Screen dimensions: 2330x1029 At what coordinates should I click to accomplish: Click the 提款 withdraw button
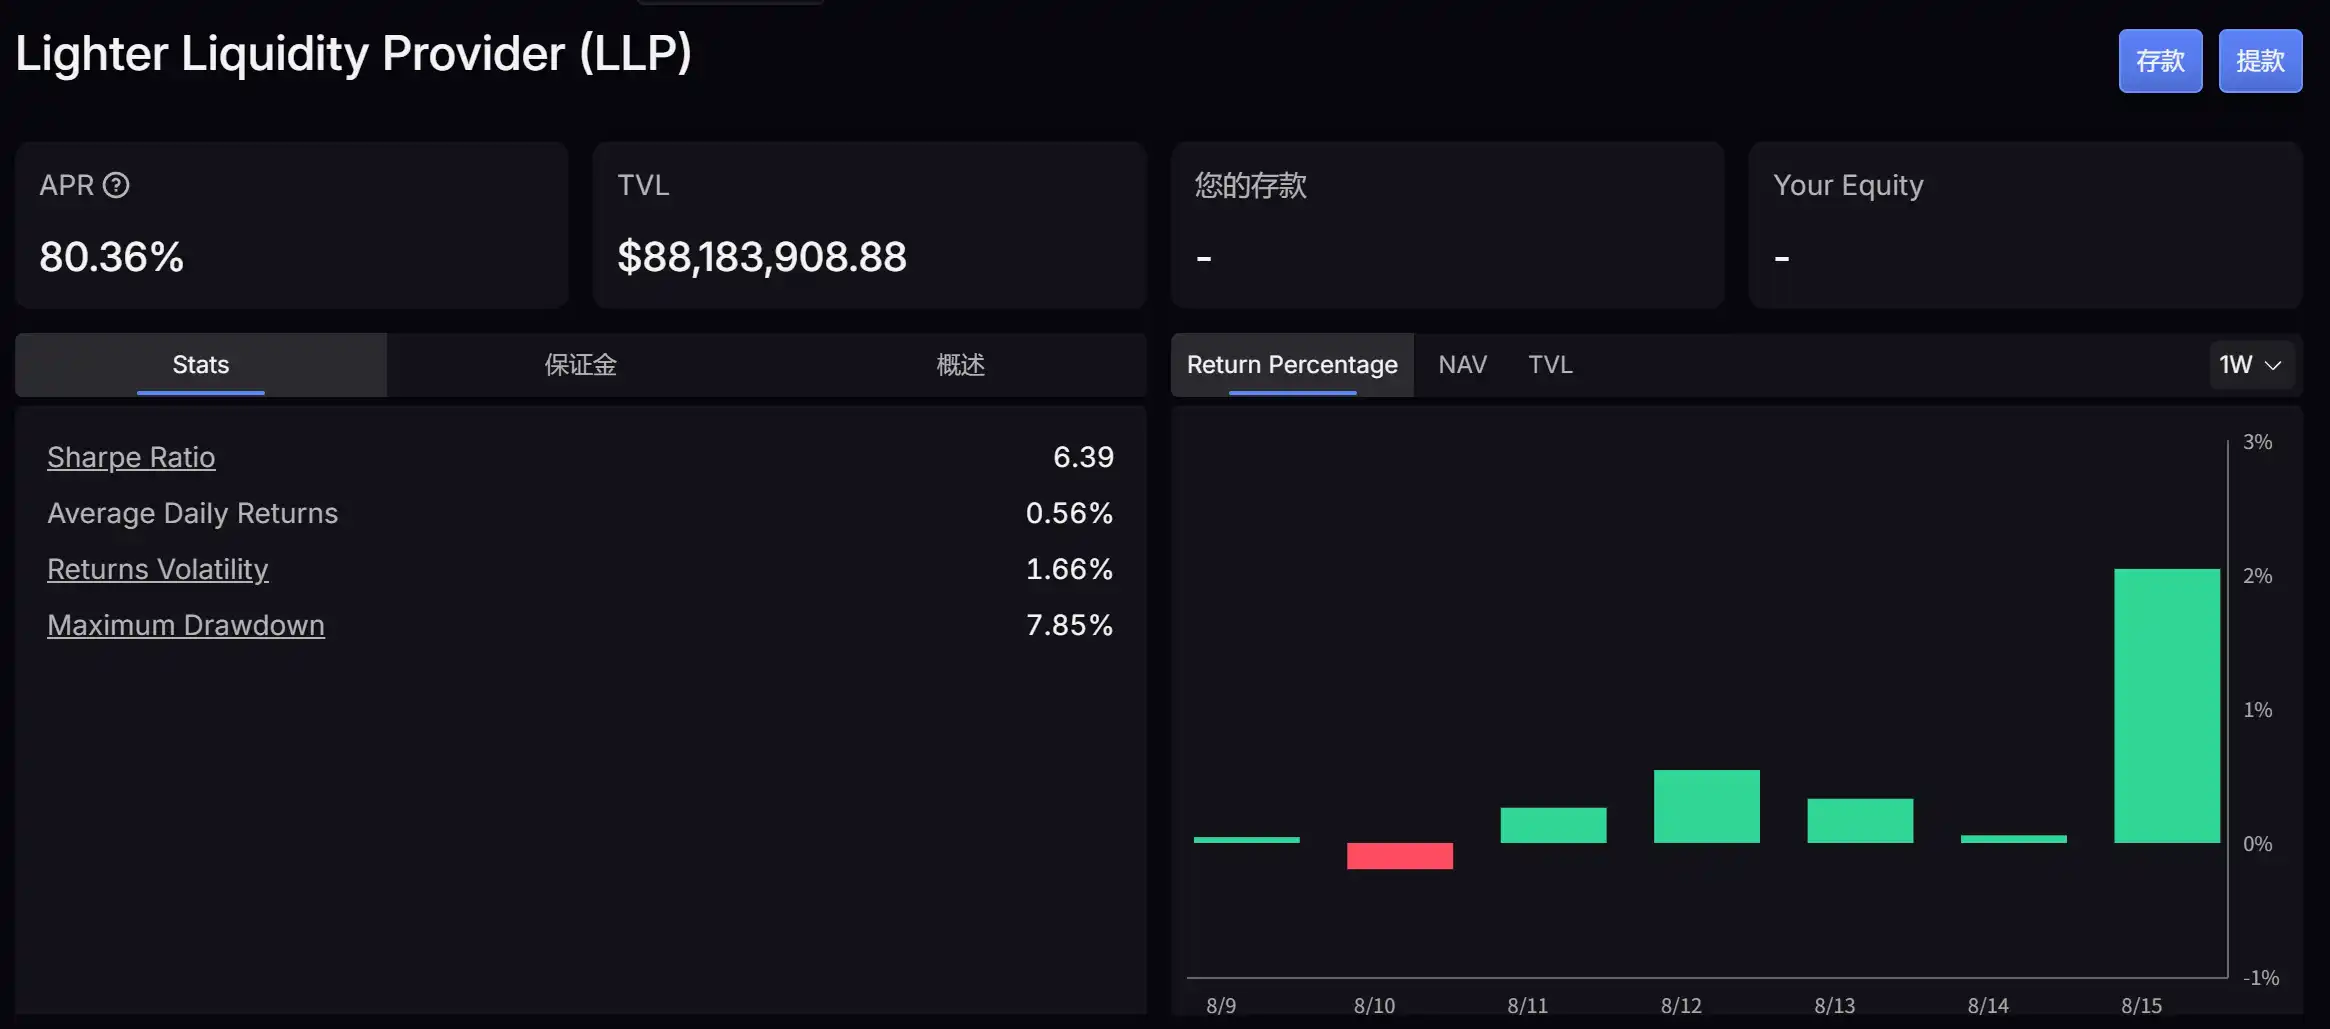point(2260,61)
